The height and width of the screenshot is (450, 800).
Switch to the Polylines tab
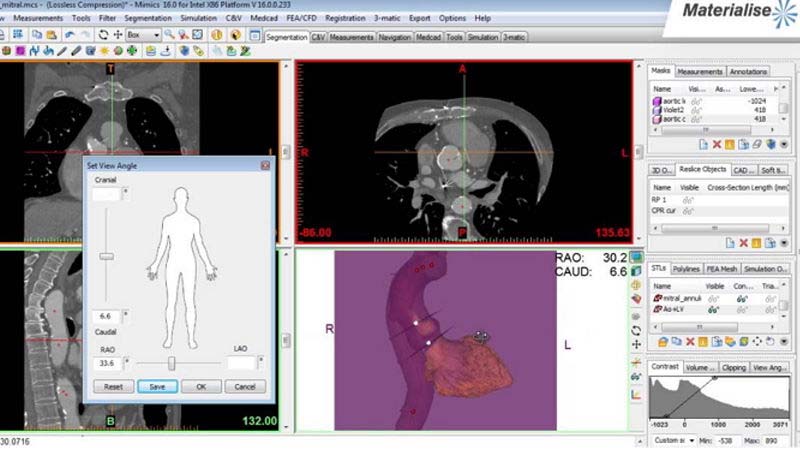686,269
